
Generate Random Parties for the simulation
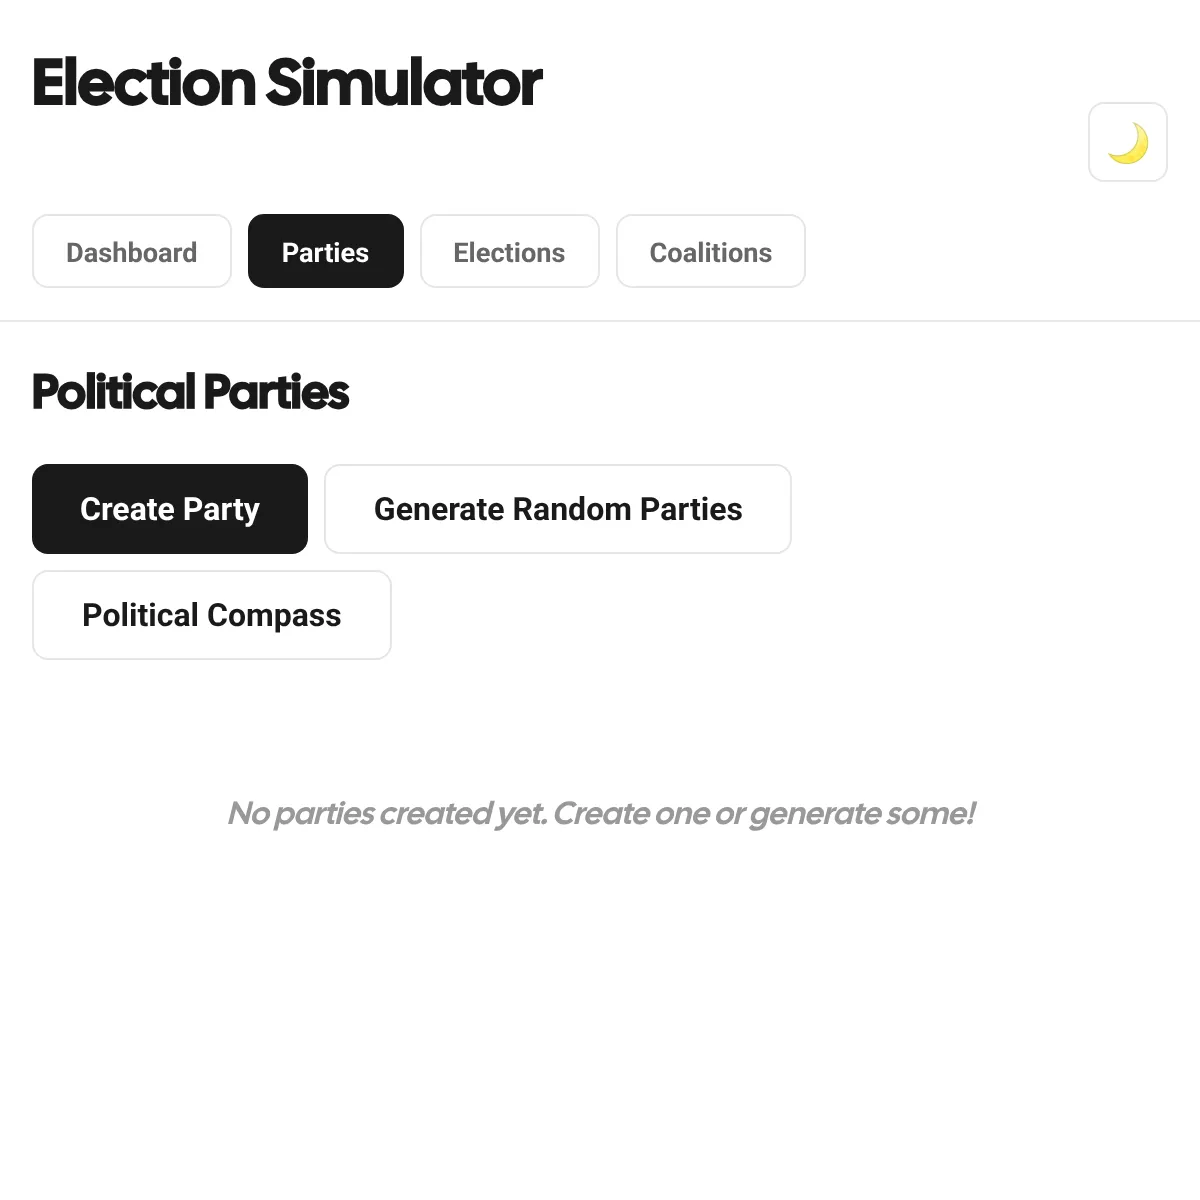557,509
